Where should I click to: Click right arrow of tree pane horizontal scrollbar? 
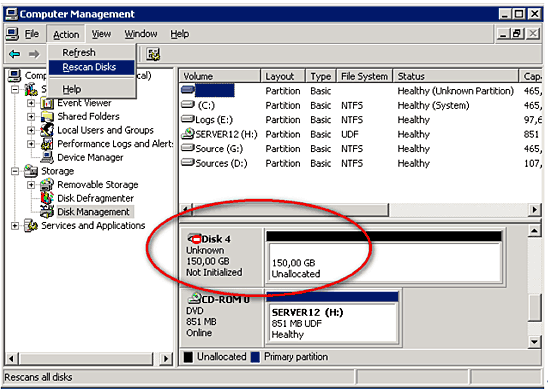(x=166, y=358)
